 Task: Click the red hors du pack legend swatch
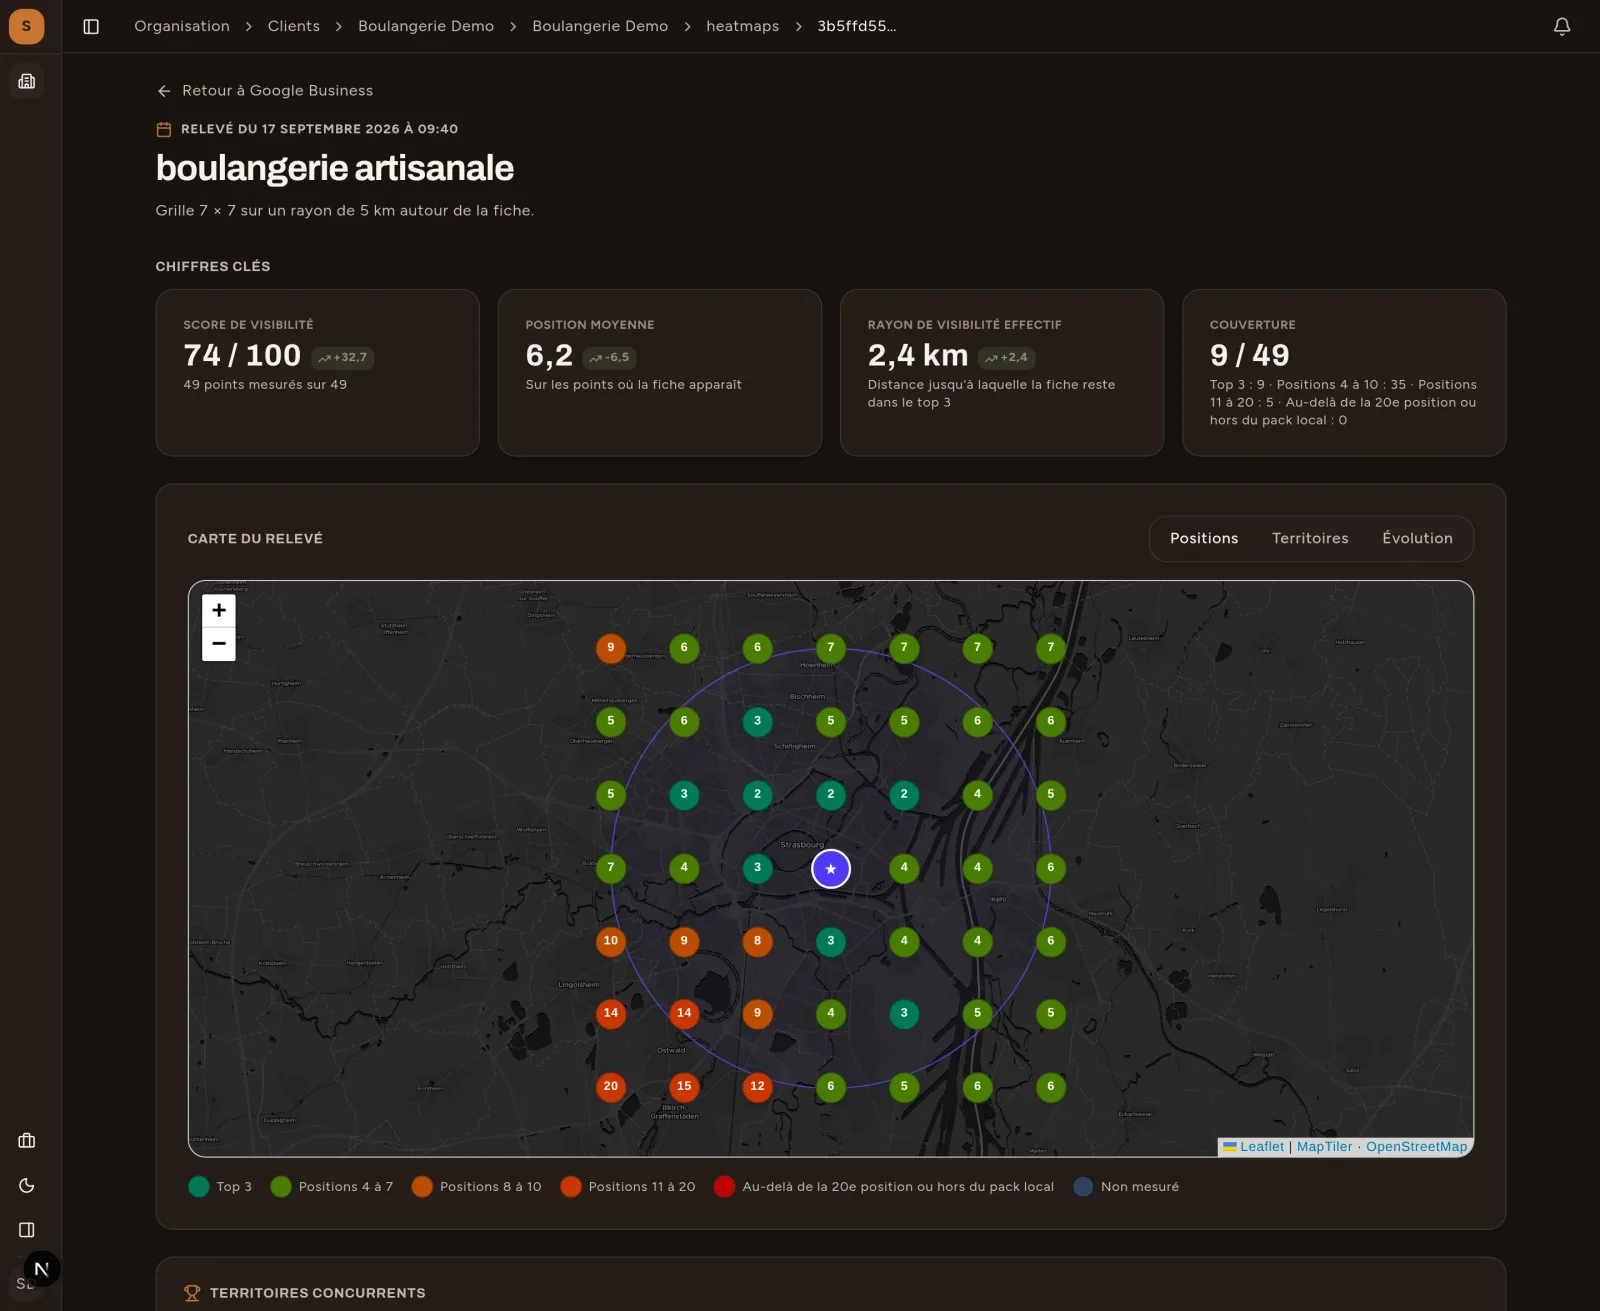725,1187
